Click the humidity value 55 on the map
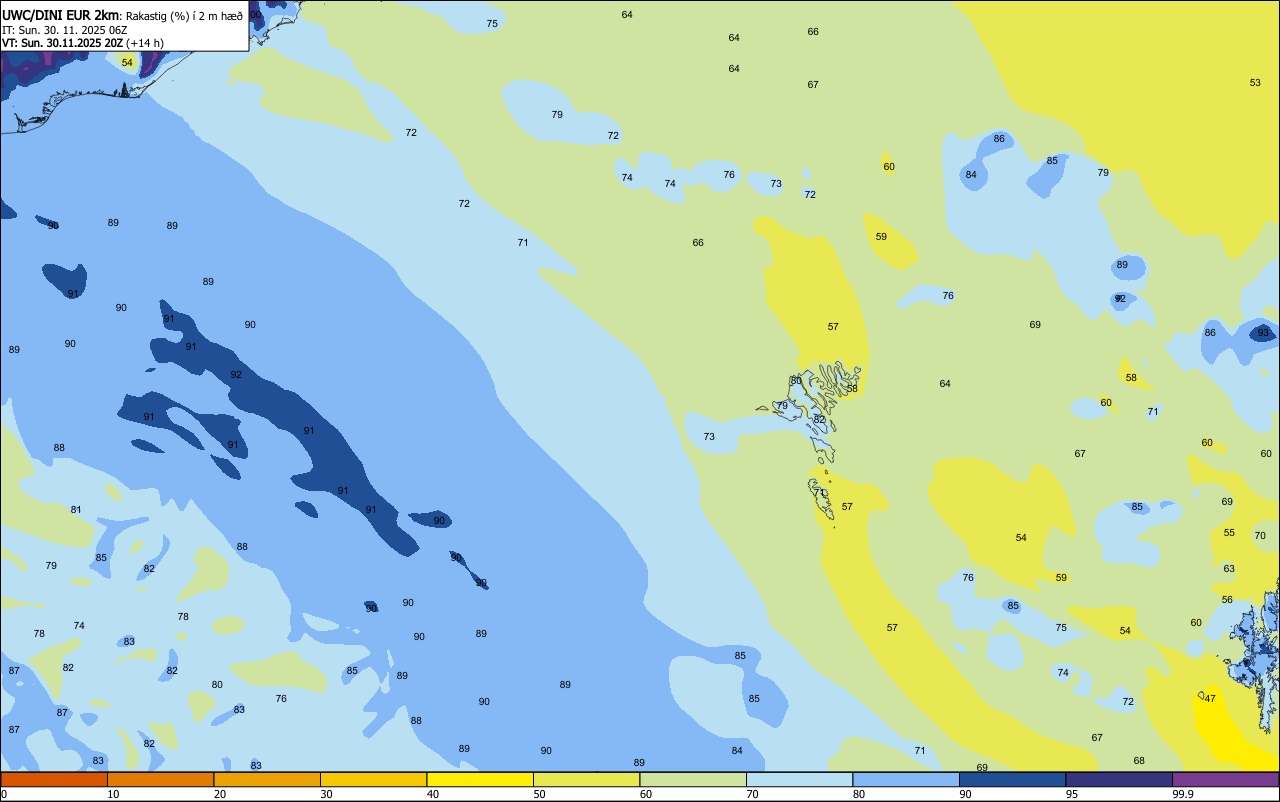This screenshot has height=802, width=1280. pos(1229,533)
